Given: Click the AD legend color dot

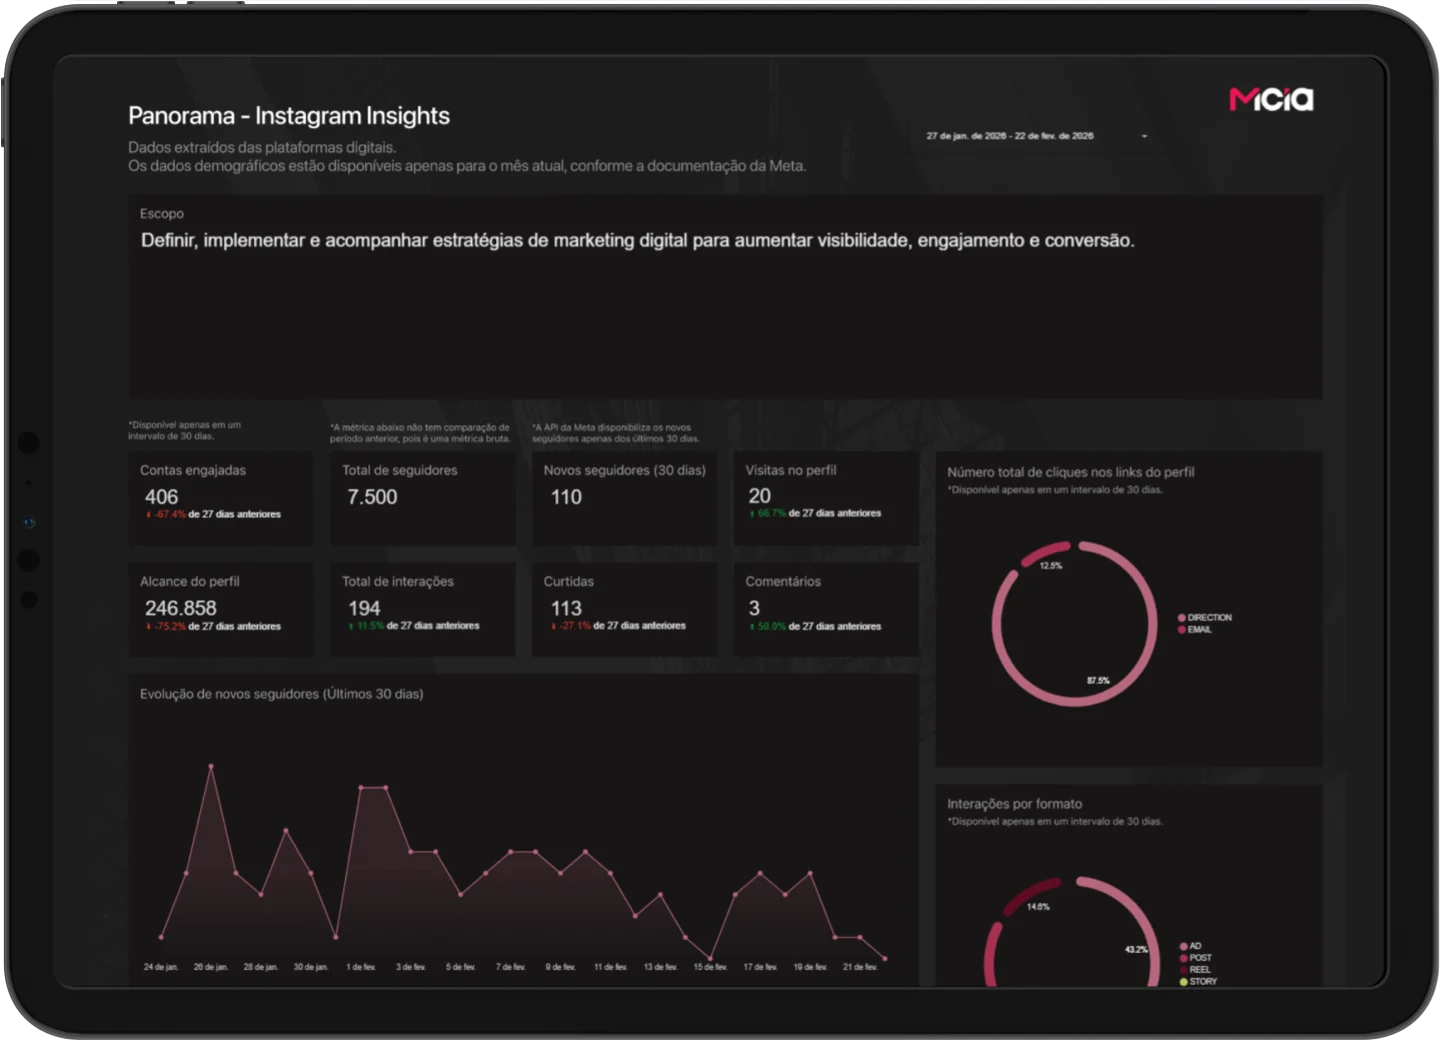Looking at the screenshot, I should 1184,946.
